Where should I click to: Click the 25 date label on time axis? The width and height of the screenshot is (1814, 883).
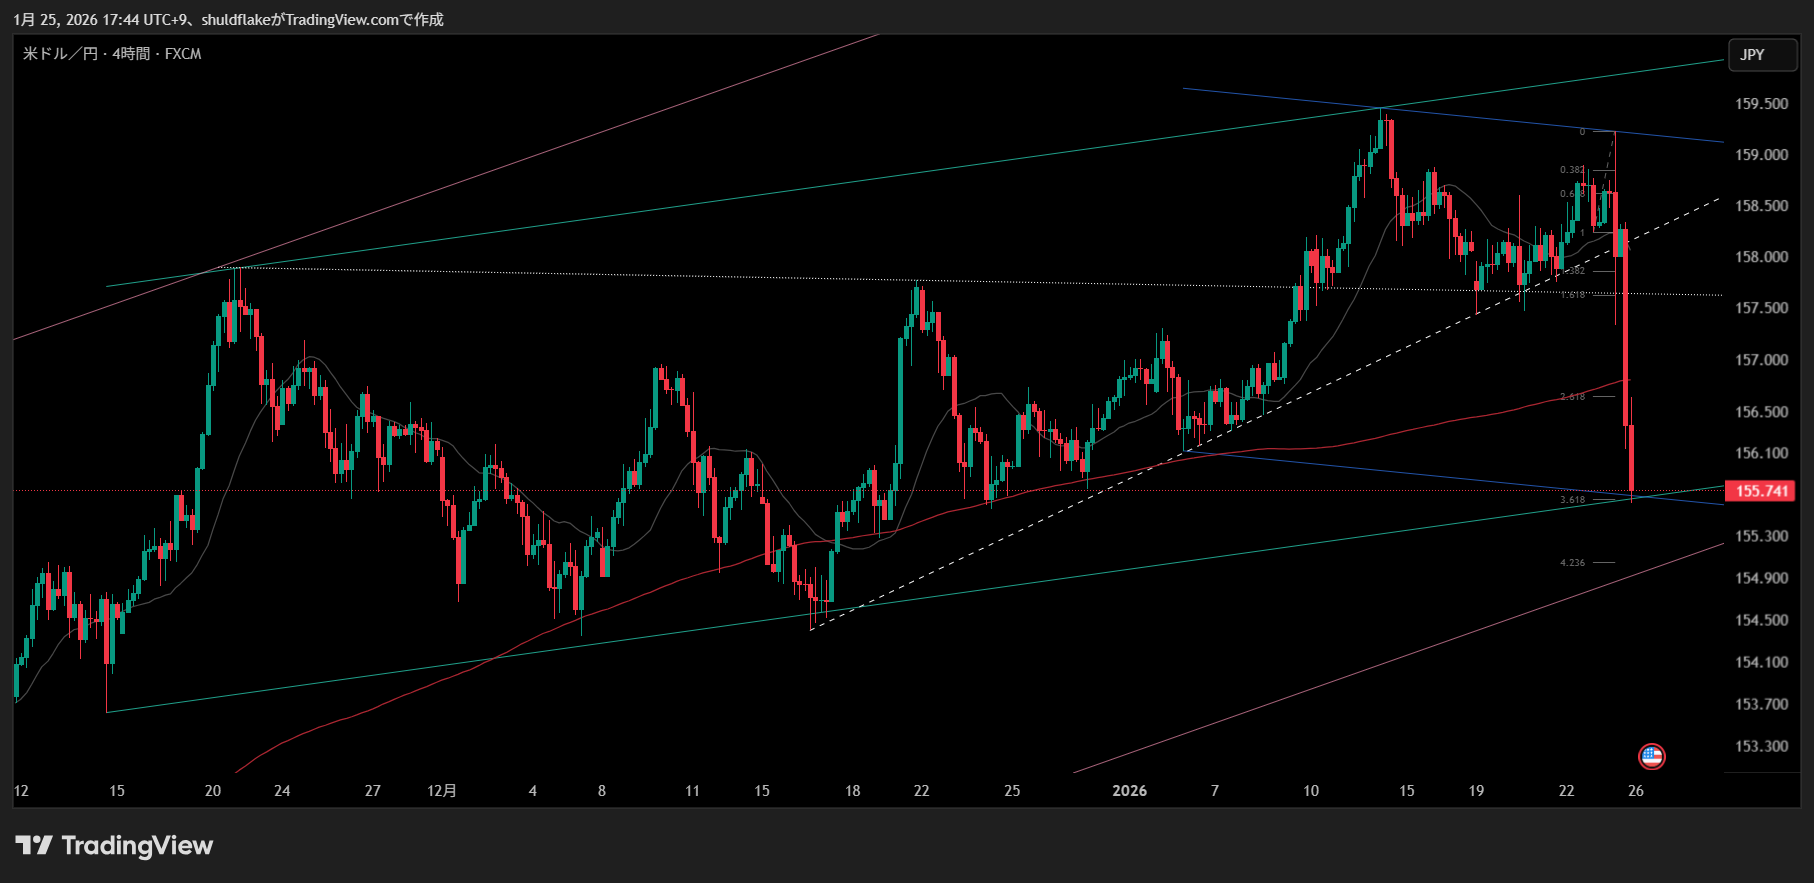pyautogui.click(x=1012, y=791)
